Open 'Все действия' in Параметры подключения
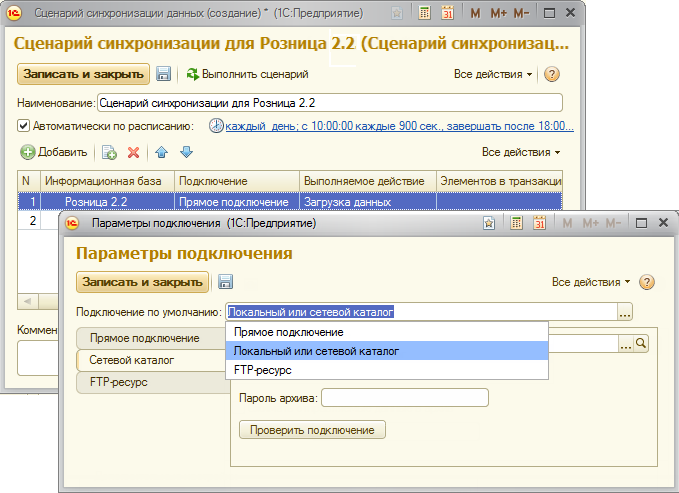 591,282
